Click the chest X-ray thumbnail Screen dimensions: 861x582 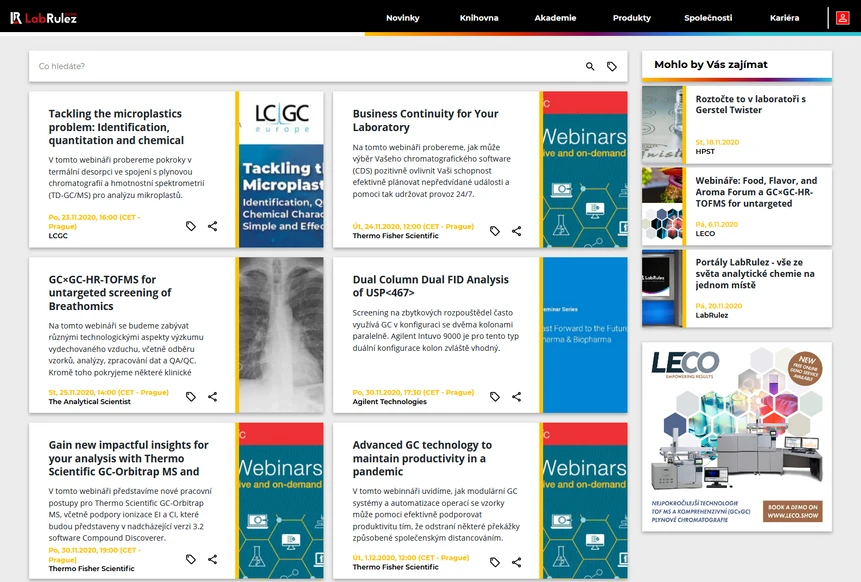click(281, 335)
